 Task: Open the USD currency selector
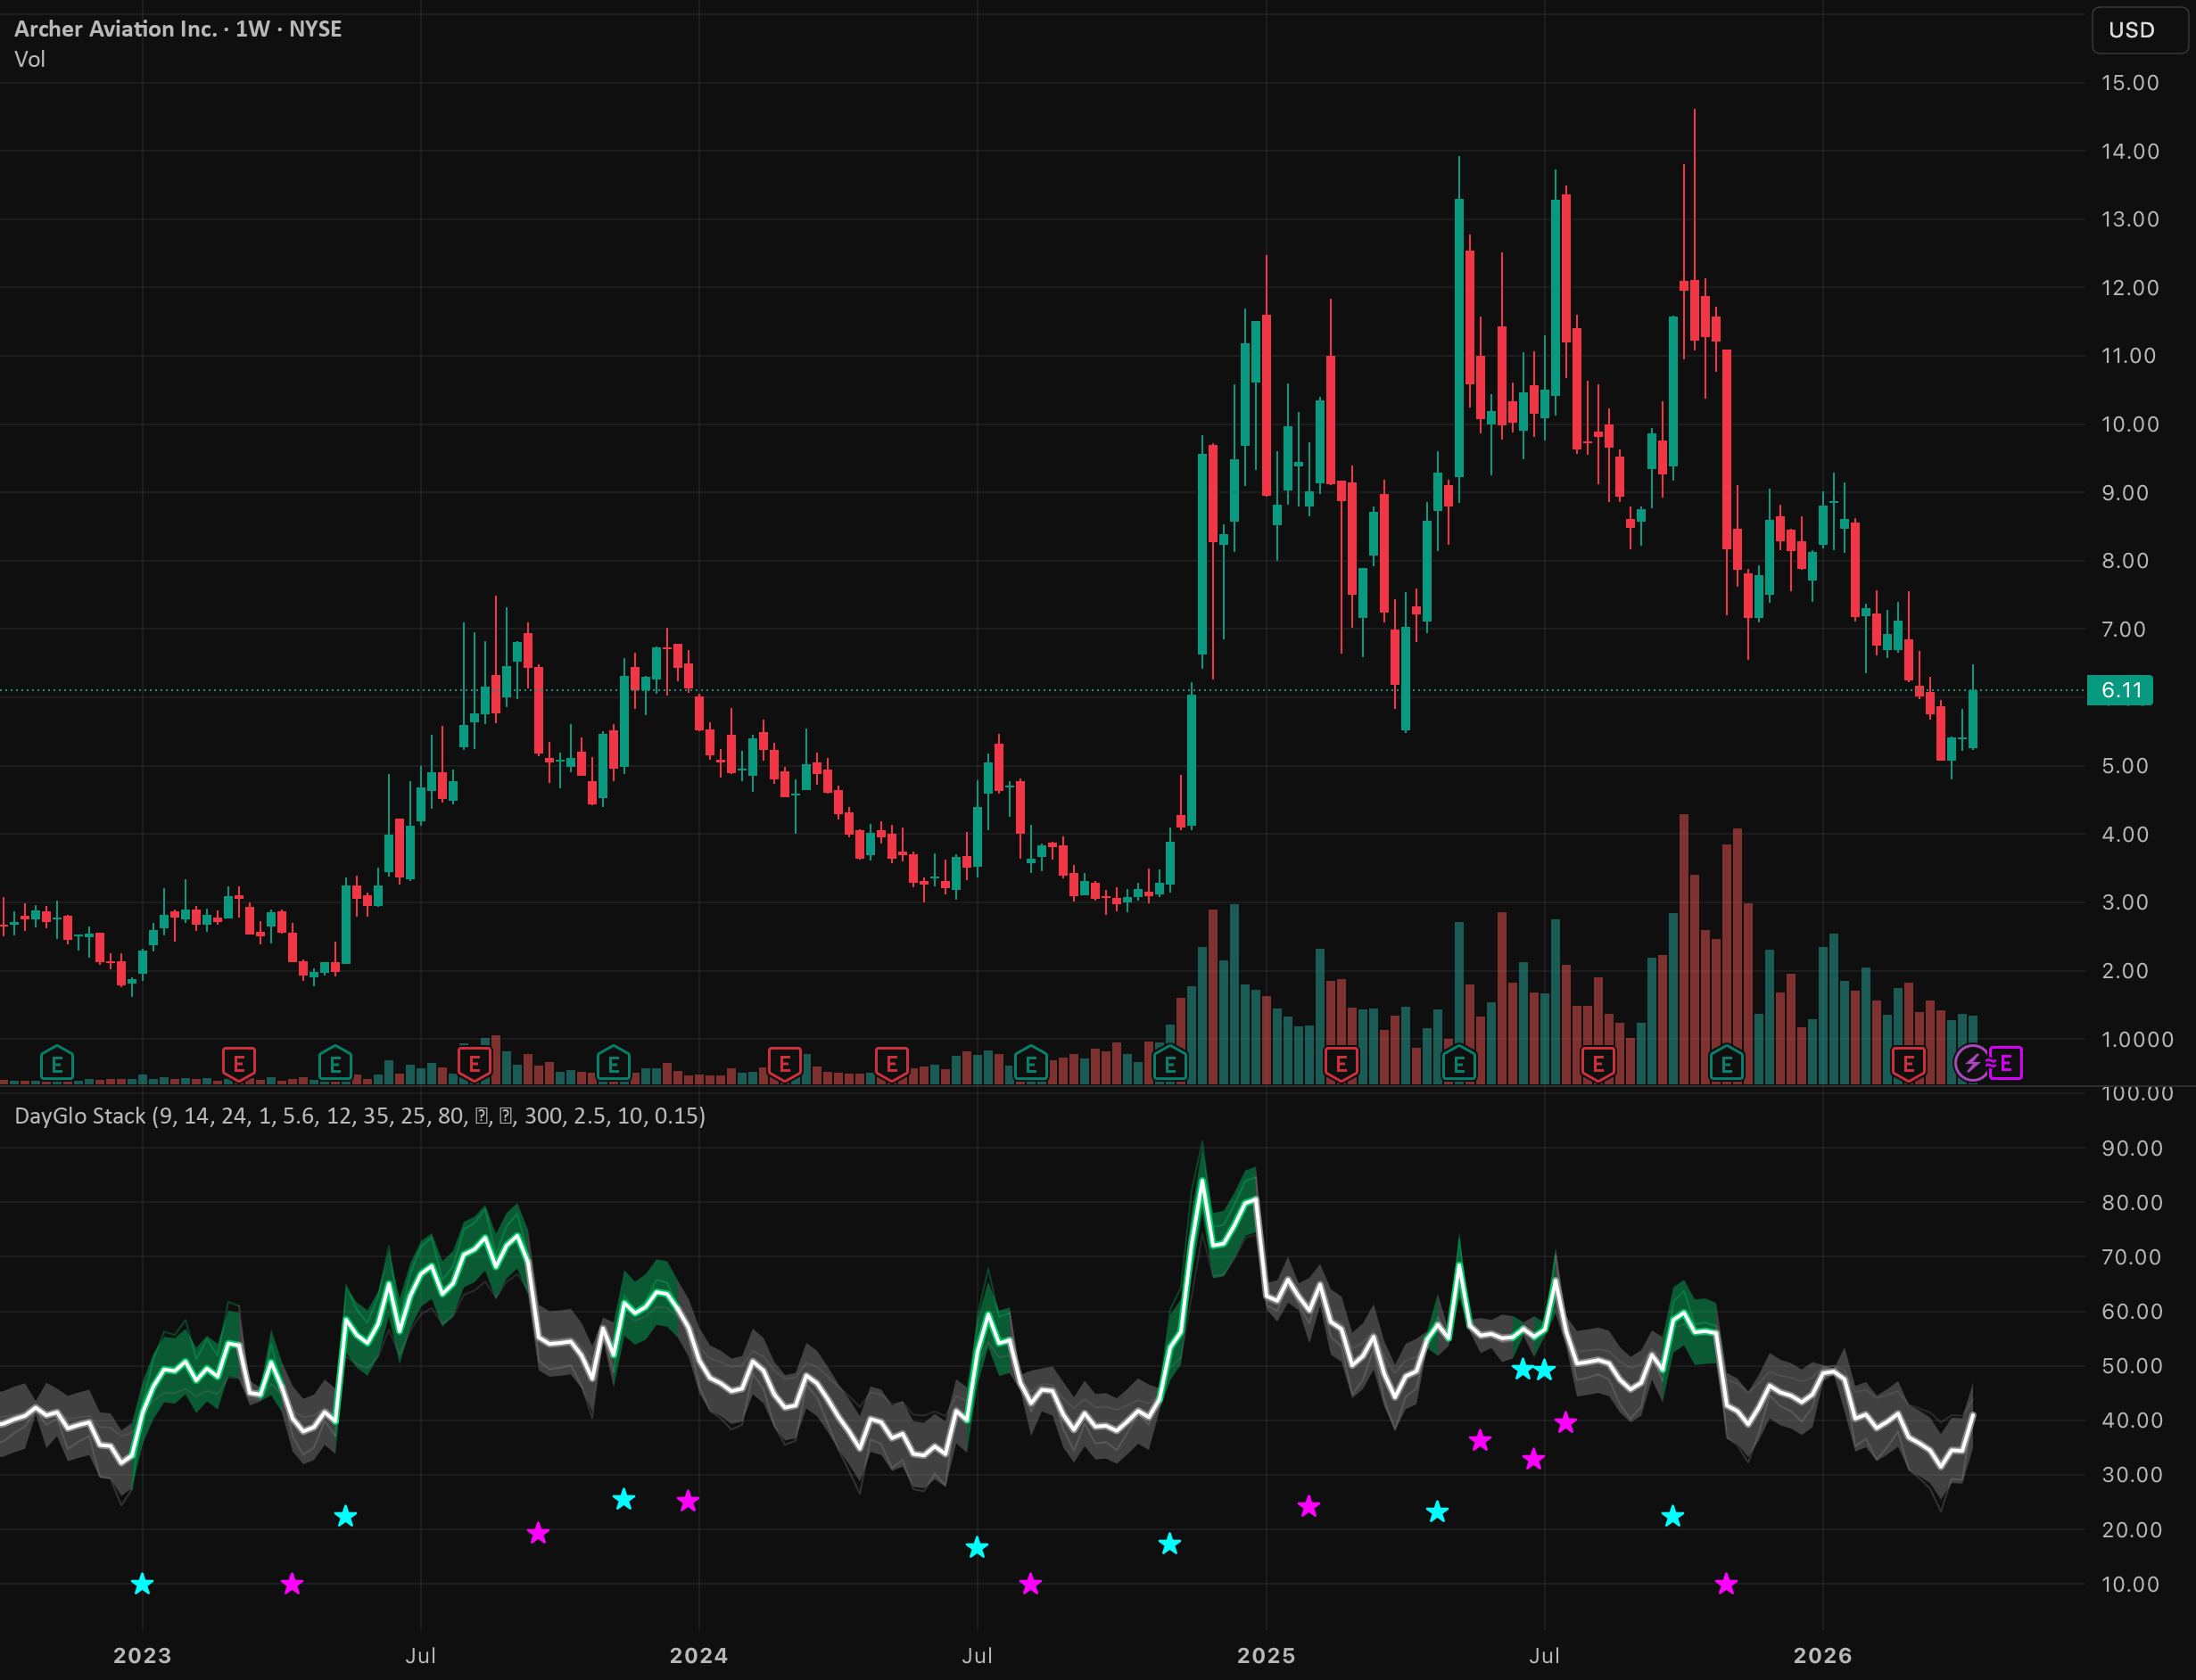[2138, 30]
